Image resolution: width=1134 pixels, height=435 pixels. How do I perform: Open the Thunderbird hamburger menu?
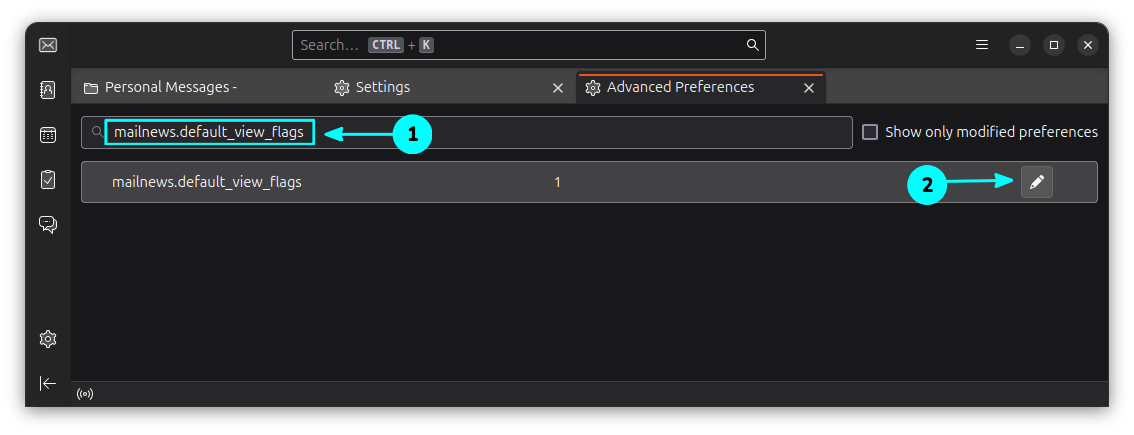(982, 45)
